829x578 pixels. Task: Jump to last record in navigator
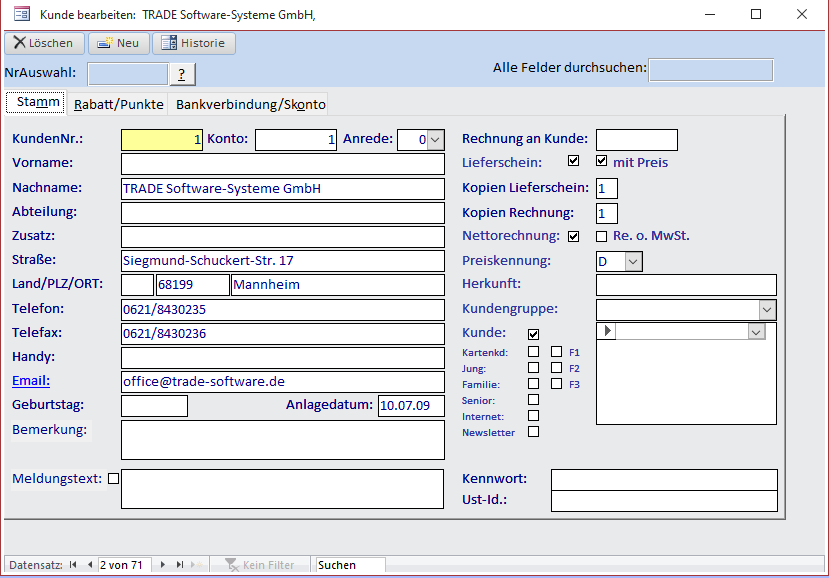(180, 565)
